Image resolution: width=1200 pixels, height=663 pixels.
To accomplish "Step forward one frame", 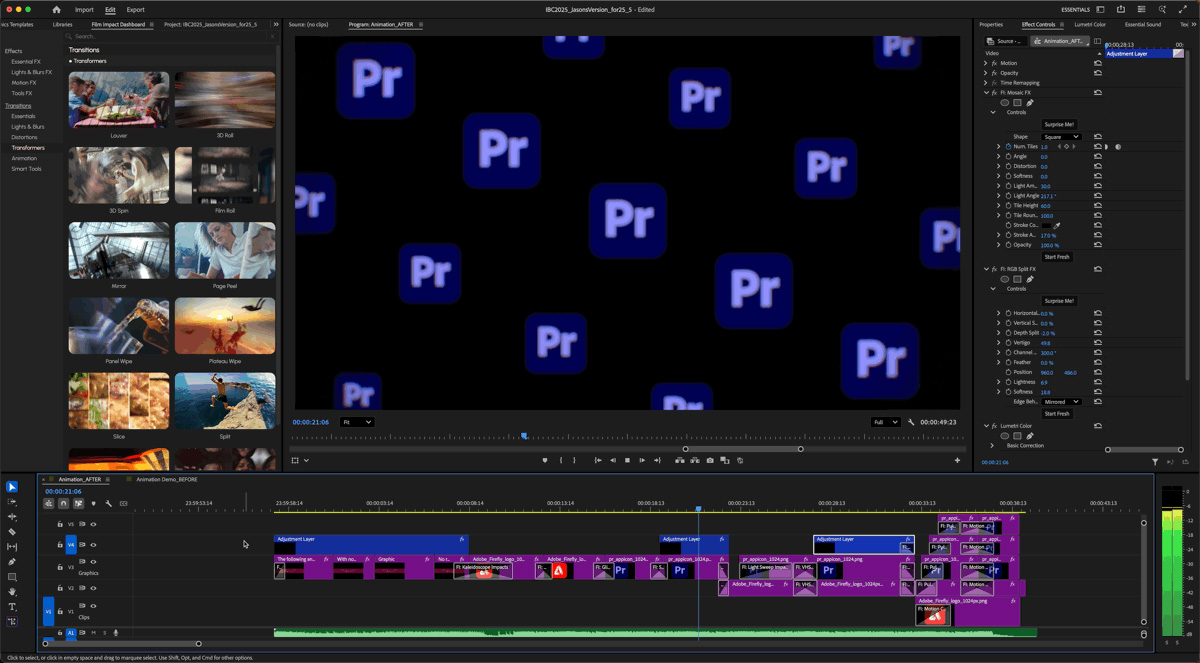I will [x=642, y=460].
